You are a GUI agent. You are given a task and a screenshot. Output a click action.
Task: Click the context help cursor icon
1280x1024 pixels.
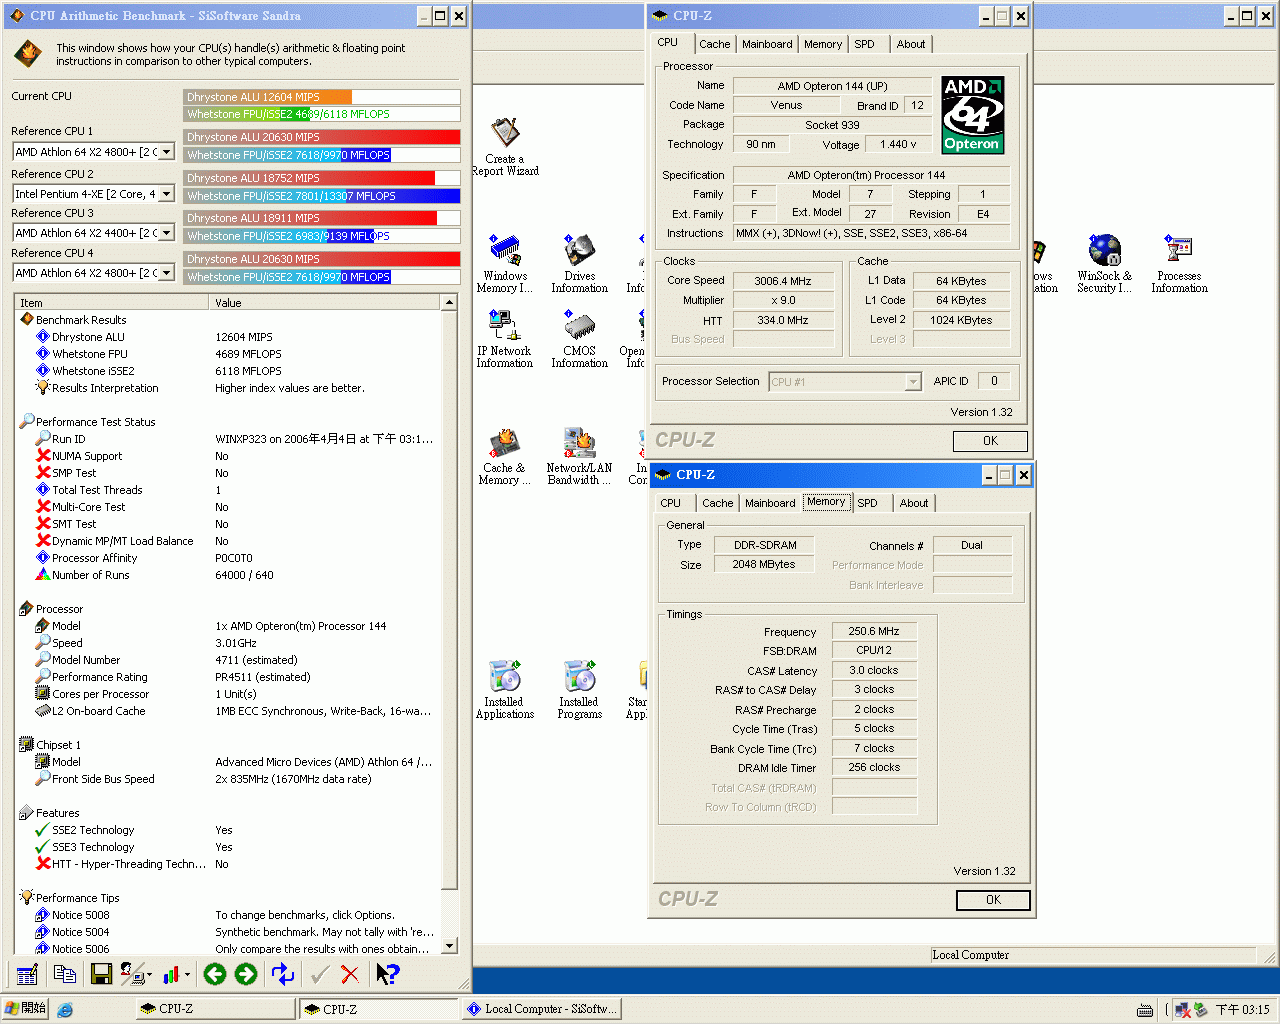point(387,974)
